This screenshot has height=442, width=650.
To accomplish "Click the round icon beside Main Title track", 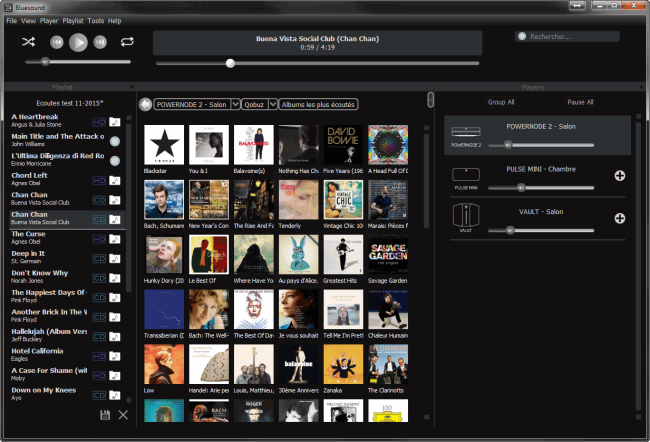I will (115, 141).
